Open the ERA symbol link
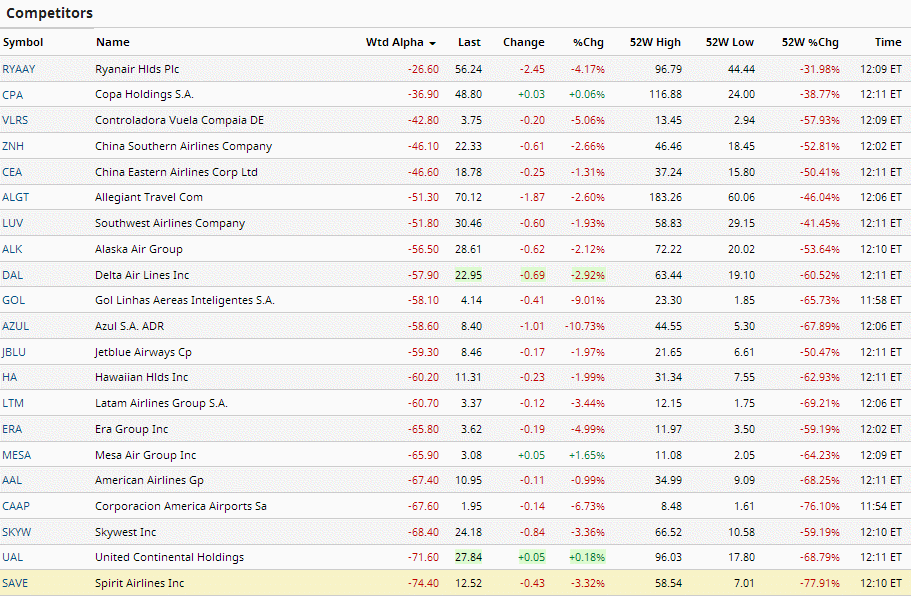The image size is (911, 596). (12, 429)
